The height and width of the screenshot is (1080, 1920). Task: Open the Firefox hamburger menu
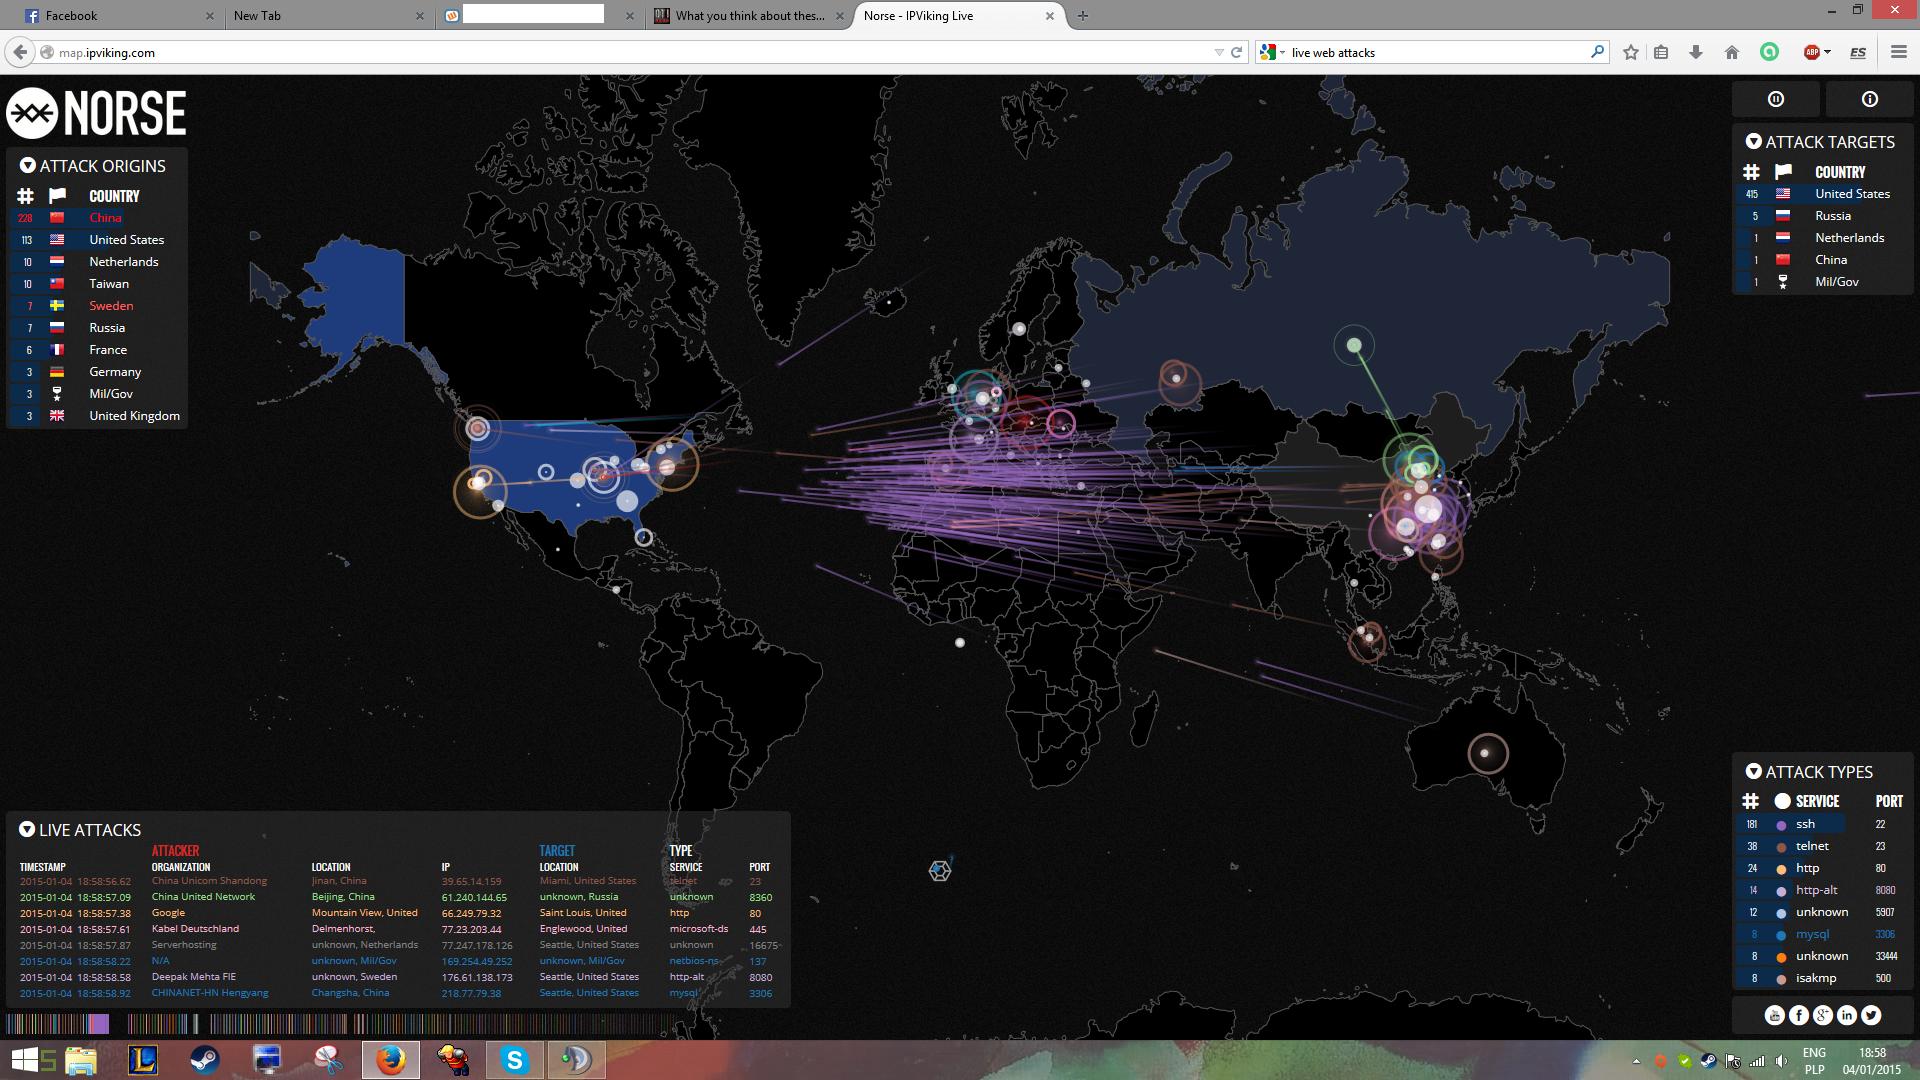tap(1898, 52)
